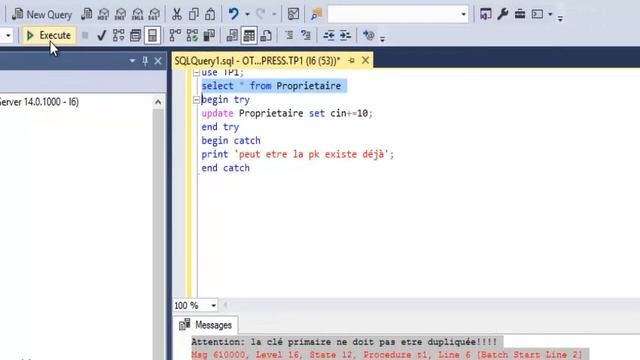Click the command window icon
The image size is (640, 360).
pos(537,14)
